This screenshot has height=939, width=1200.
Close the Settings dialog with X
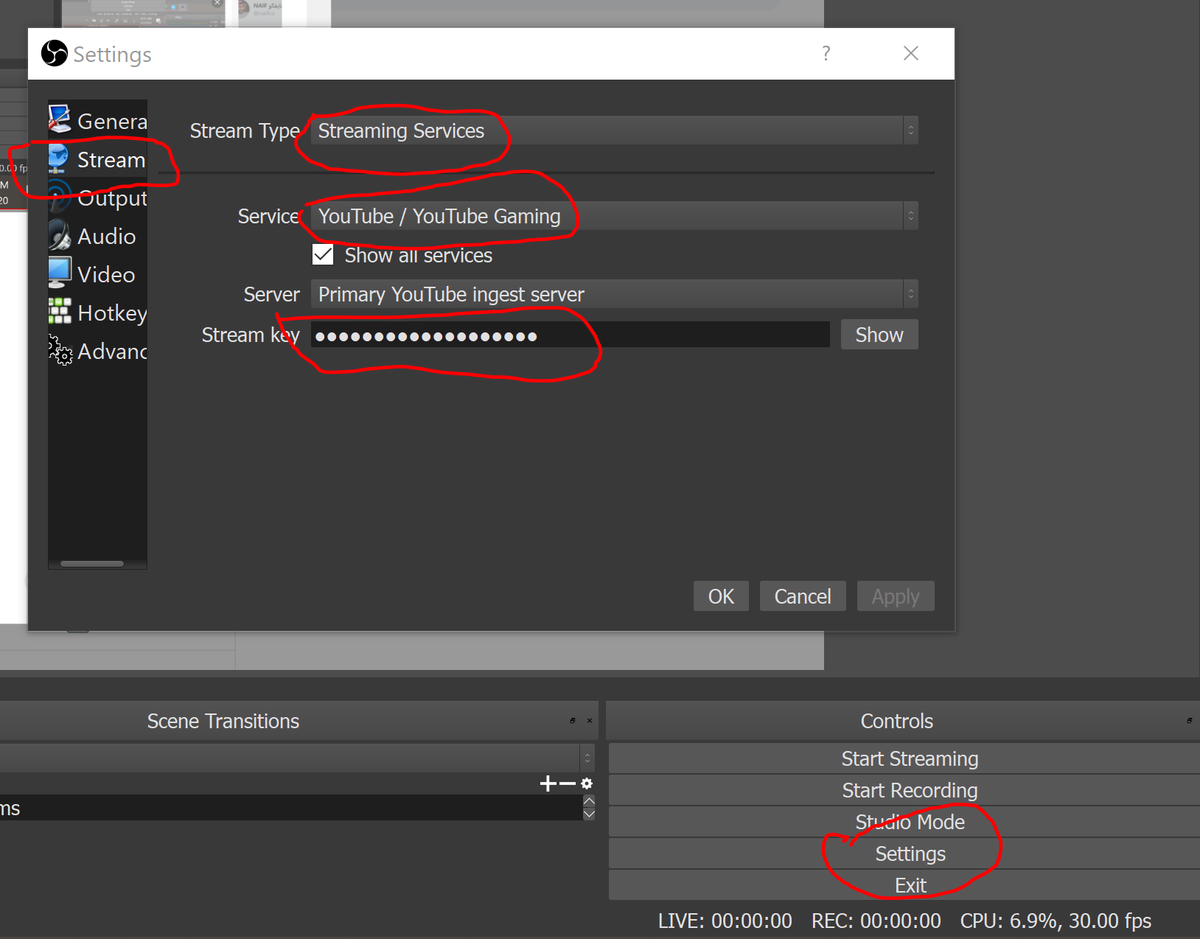pos(911,54)
